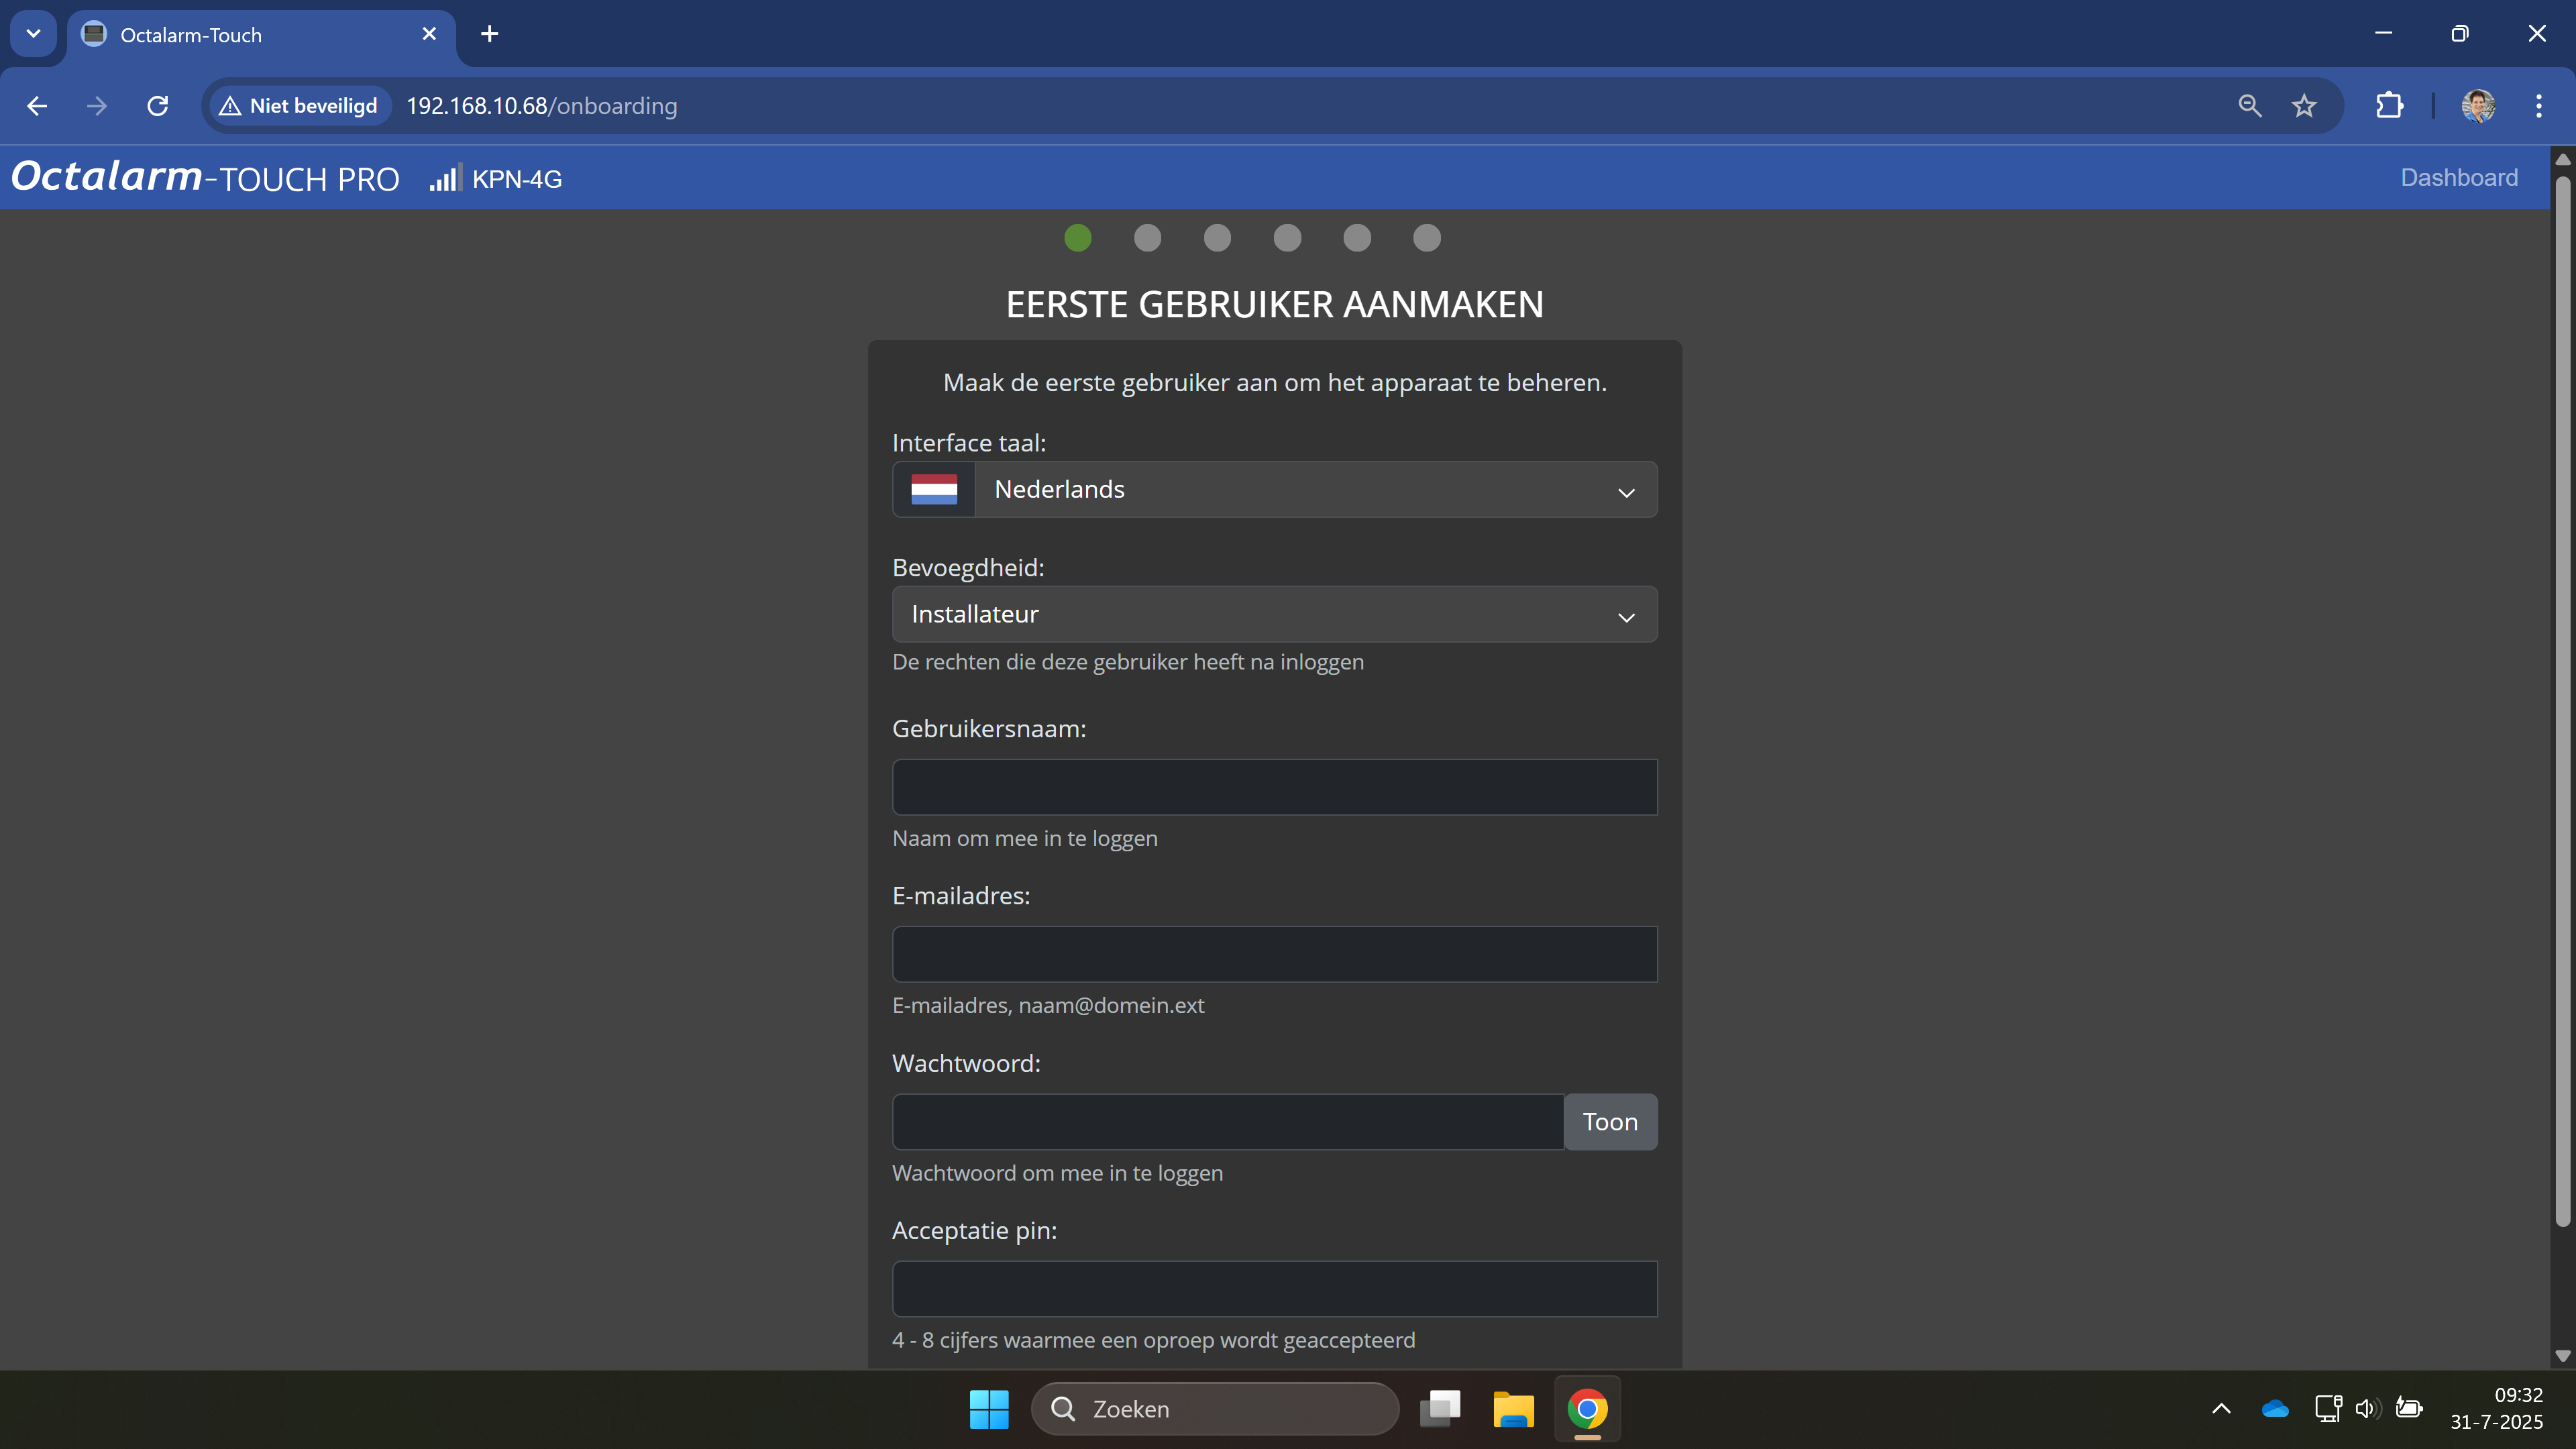Toggle password visibility with Toon
The height and width of the screenshot is (1449, 2576).
(x=1609, y=1122)
